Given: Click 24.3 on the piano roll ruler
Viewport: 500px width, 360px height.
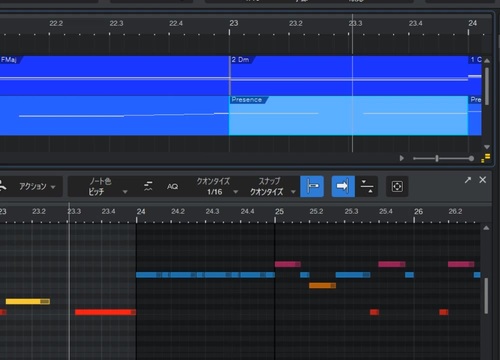Looking at the screenshot, I should [x=212, y=211].
